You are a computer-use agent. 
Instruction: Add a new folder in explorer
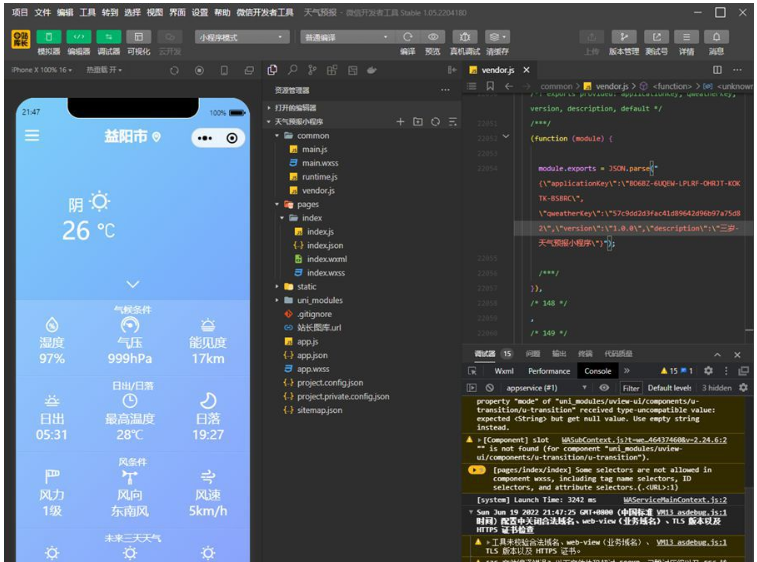418,122
